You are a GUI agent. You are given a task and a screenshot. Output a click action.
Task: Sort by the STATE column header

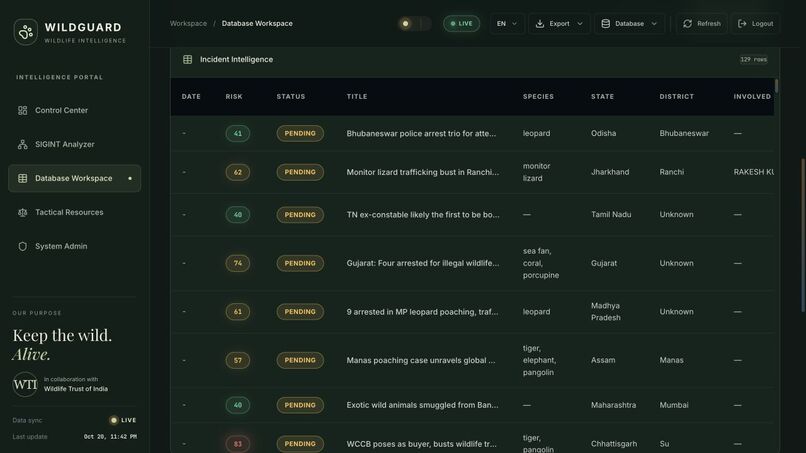pyautogui.click(x=602, y=97)
